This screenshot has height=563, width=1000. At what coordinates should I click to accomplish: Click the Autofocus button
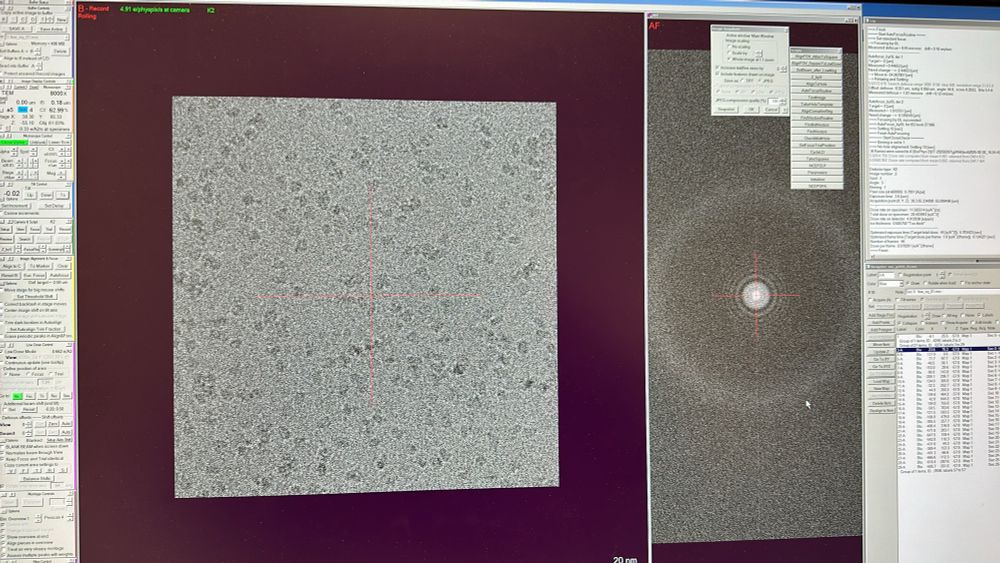pyautogui.click(x=60, y=275)
